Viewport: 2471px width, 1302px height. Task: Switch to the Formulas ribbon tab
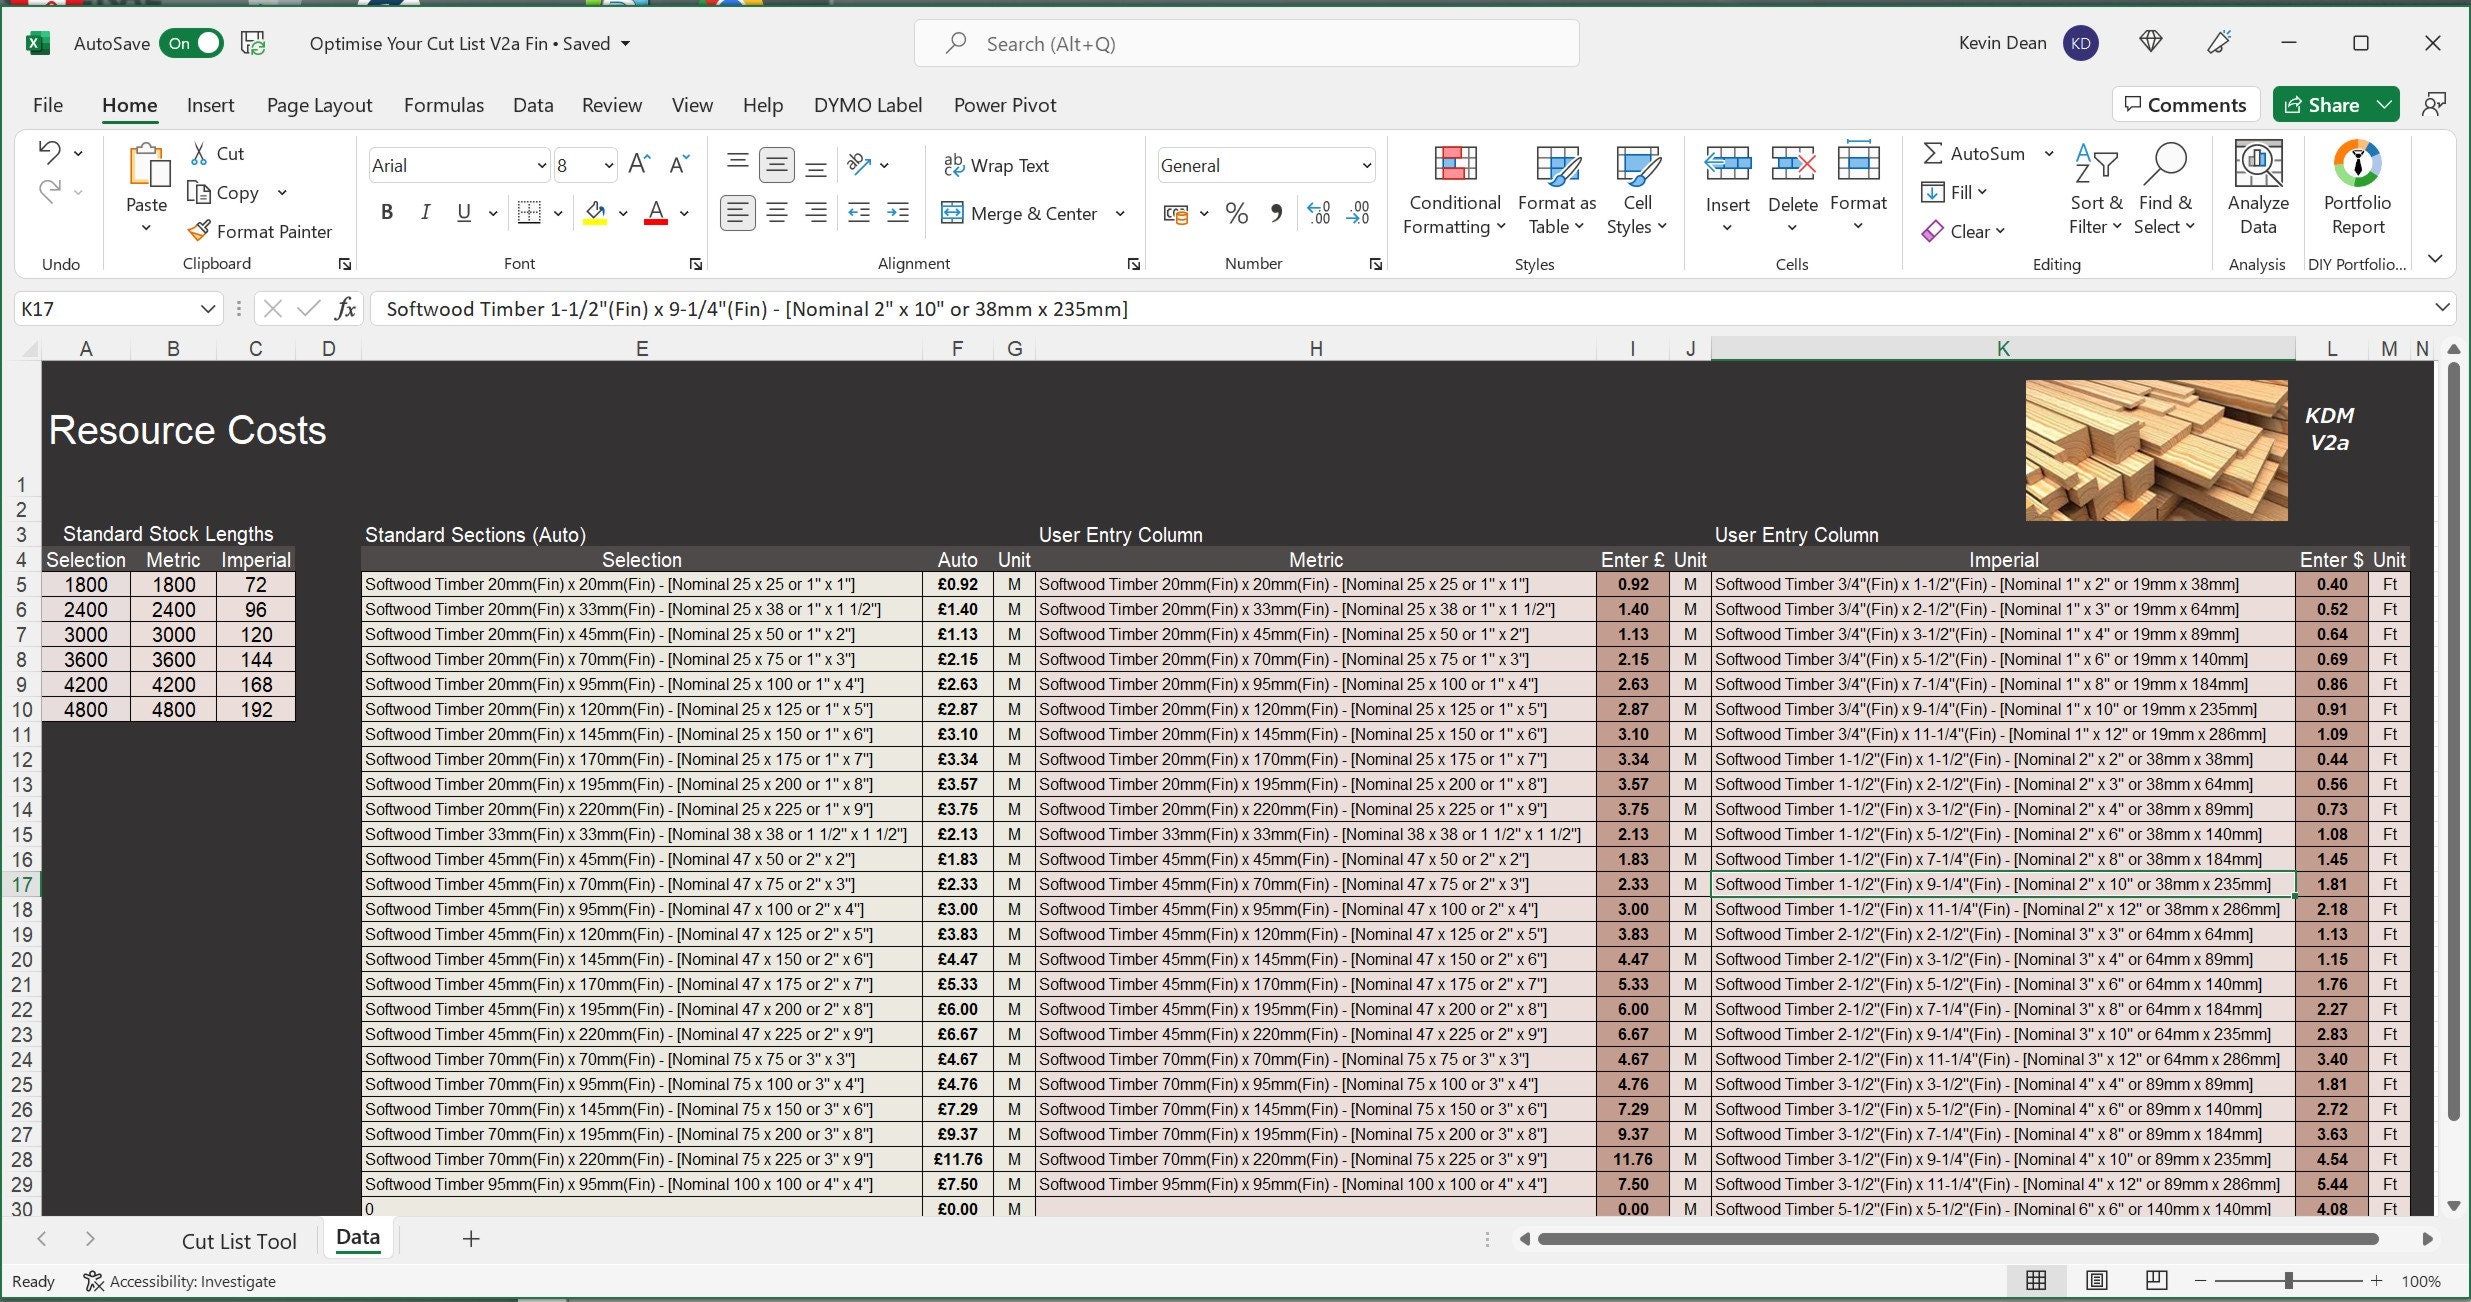tap(444, 104)
